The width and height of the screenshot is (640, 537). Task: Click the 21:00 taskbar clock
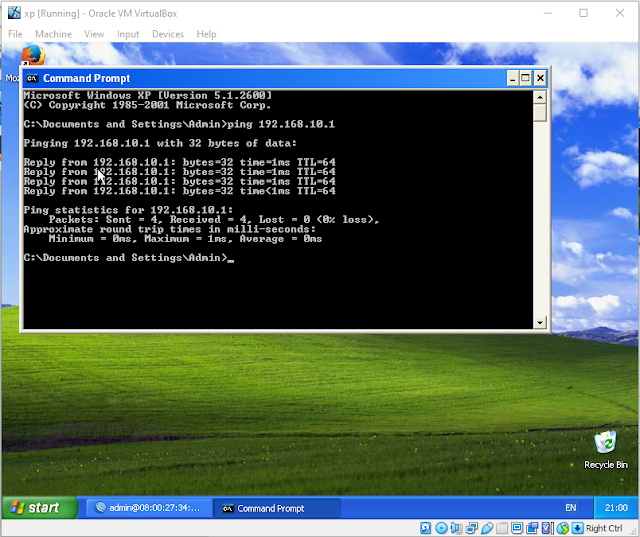point(616,508)
